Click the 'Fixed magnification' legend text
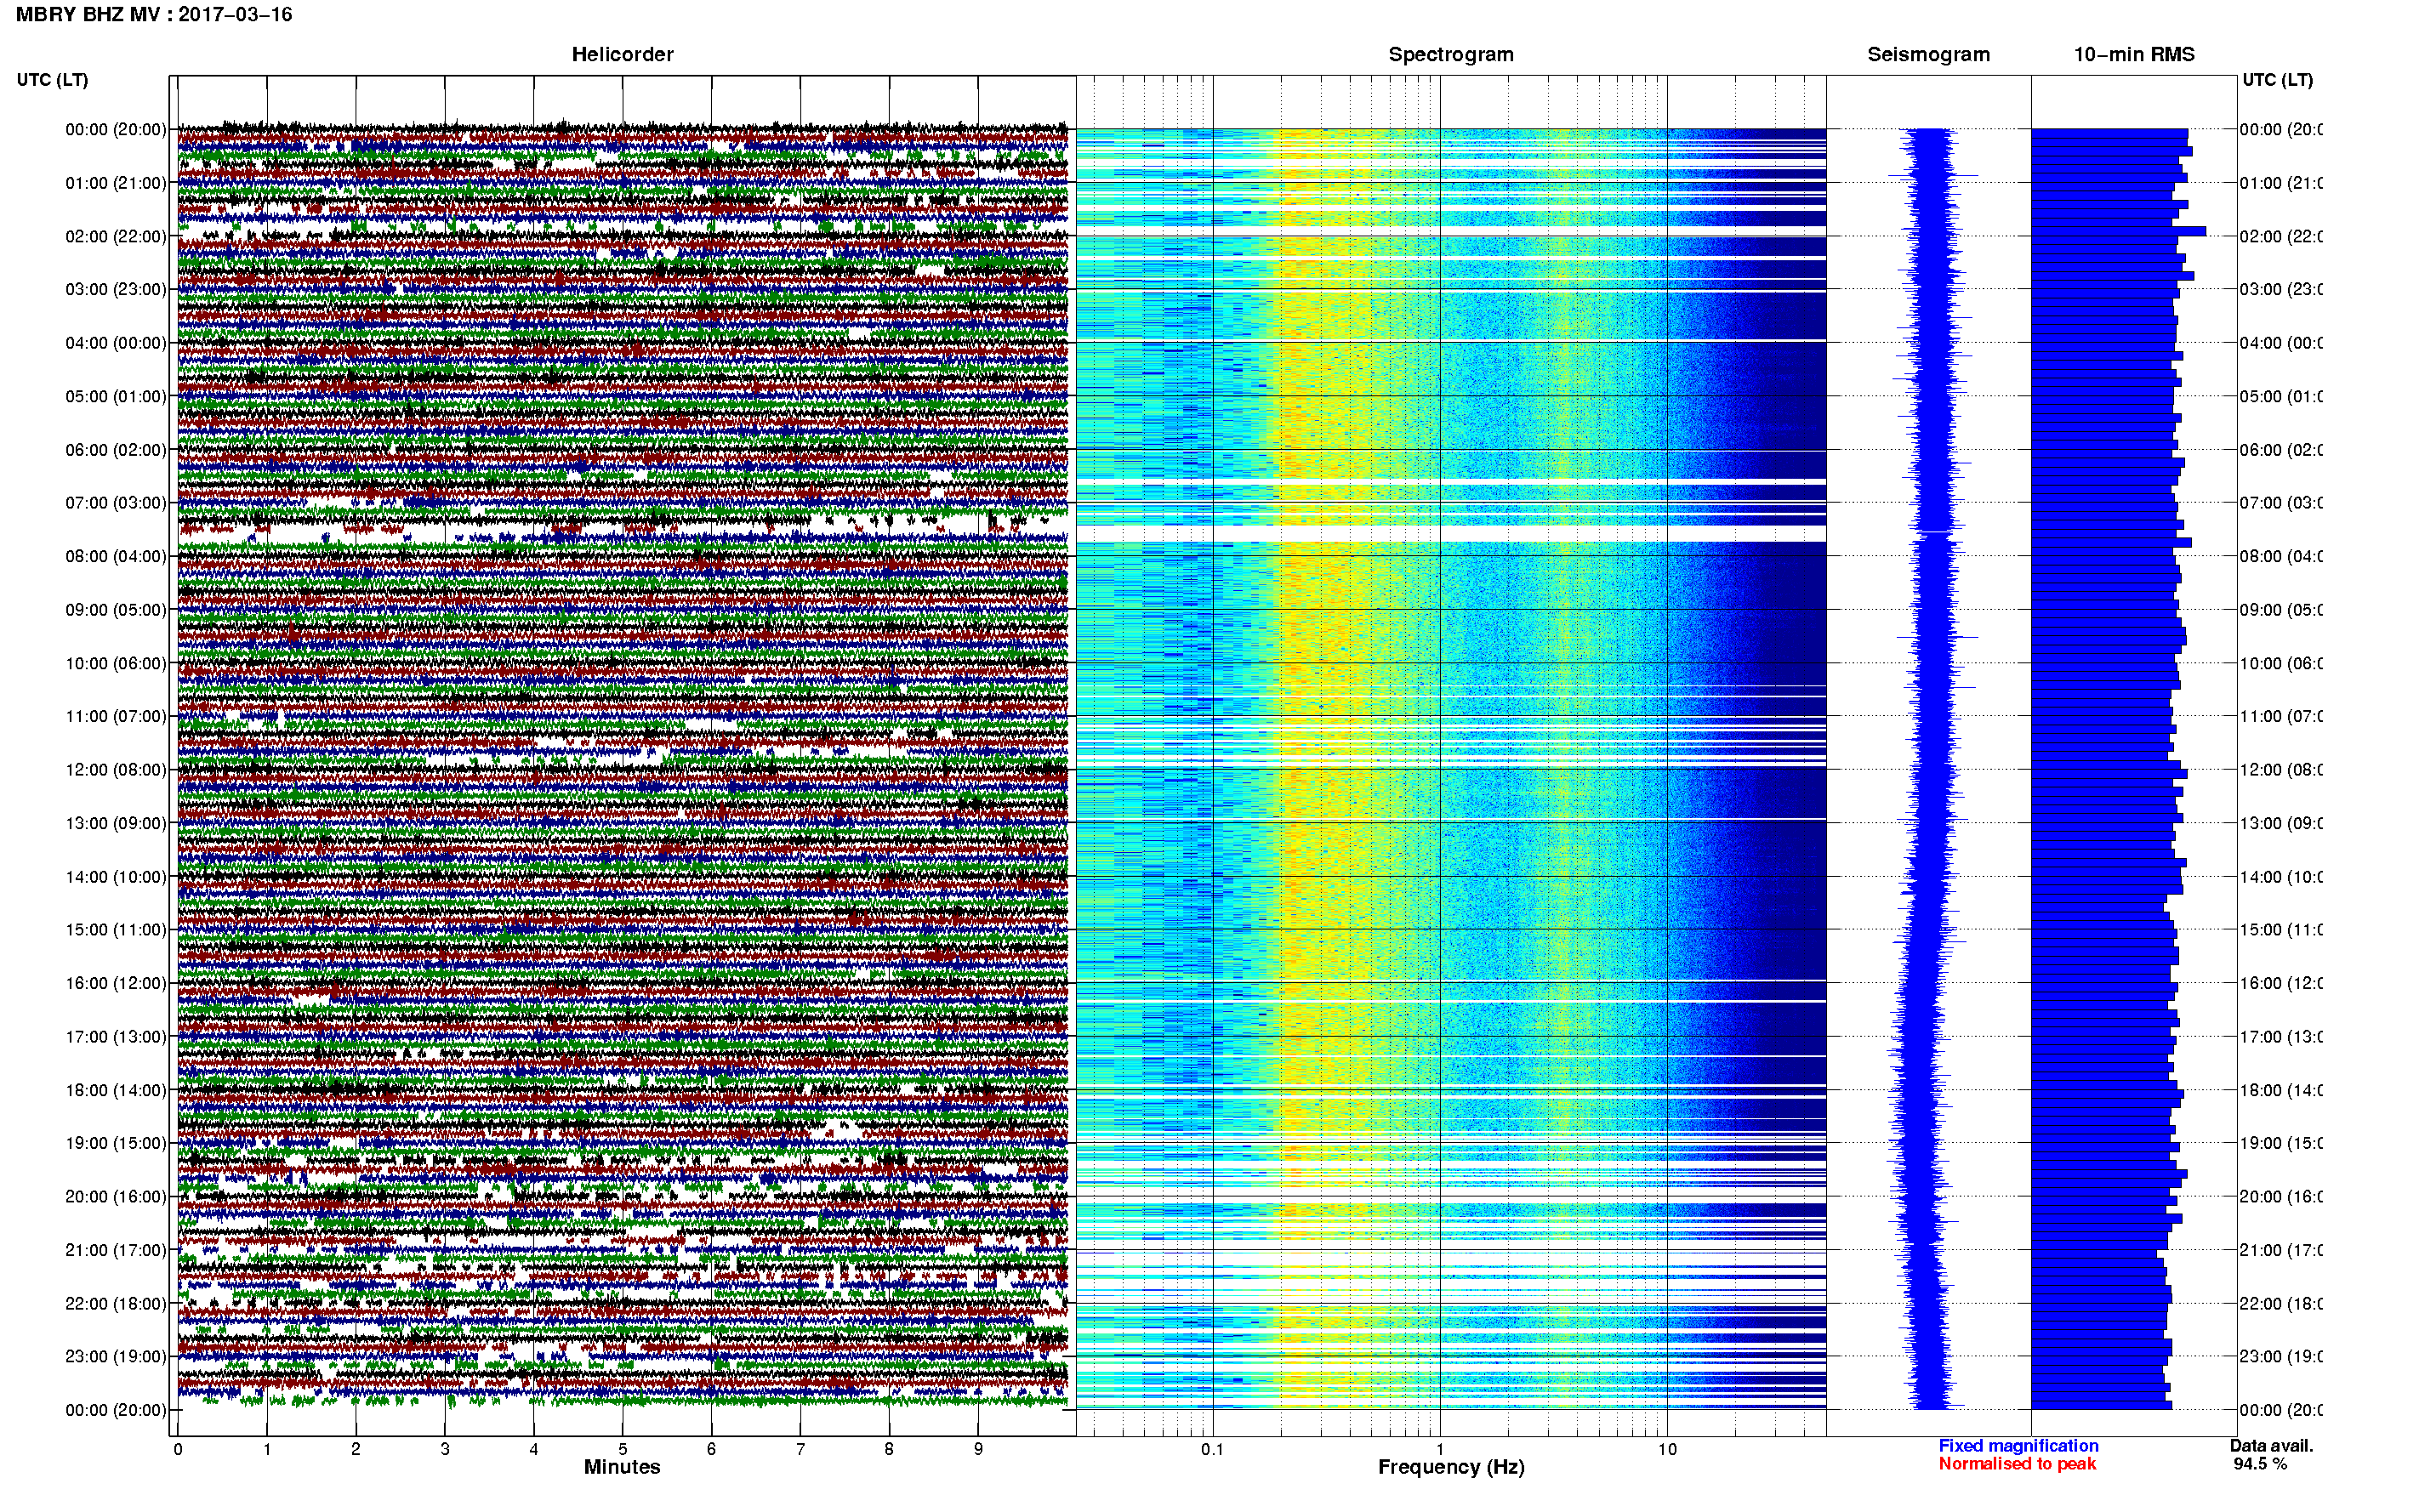The image size is (2419, 1512). click(2018, 1446)
